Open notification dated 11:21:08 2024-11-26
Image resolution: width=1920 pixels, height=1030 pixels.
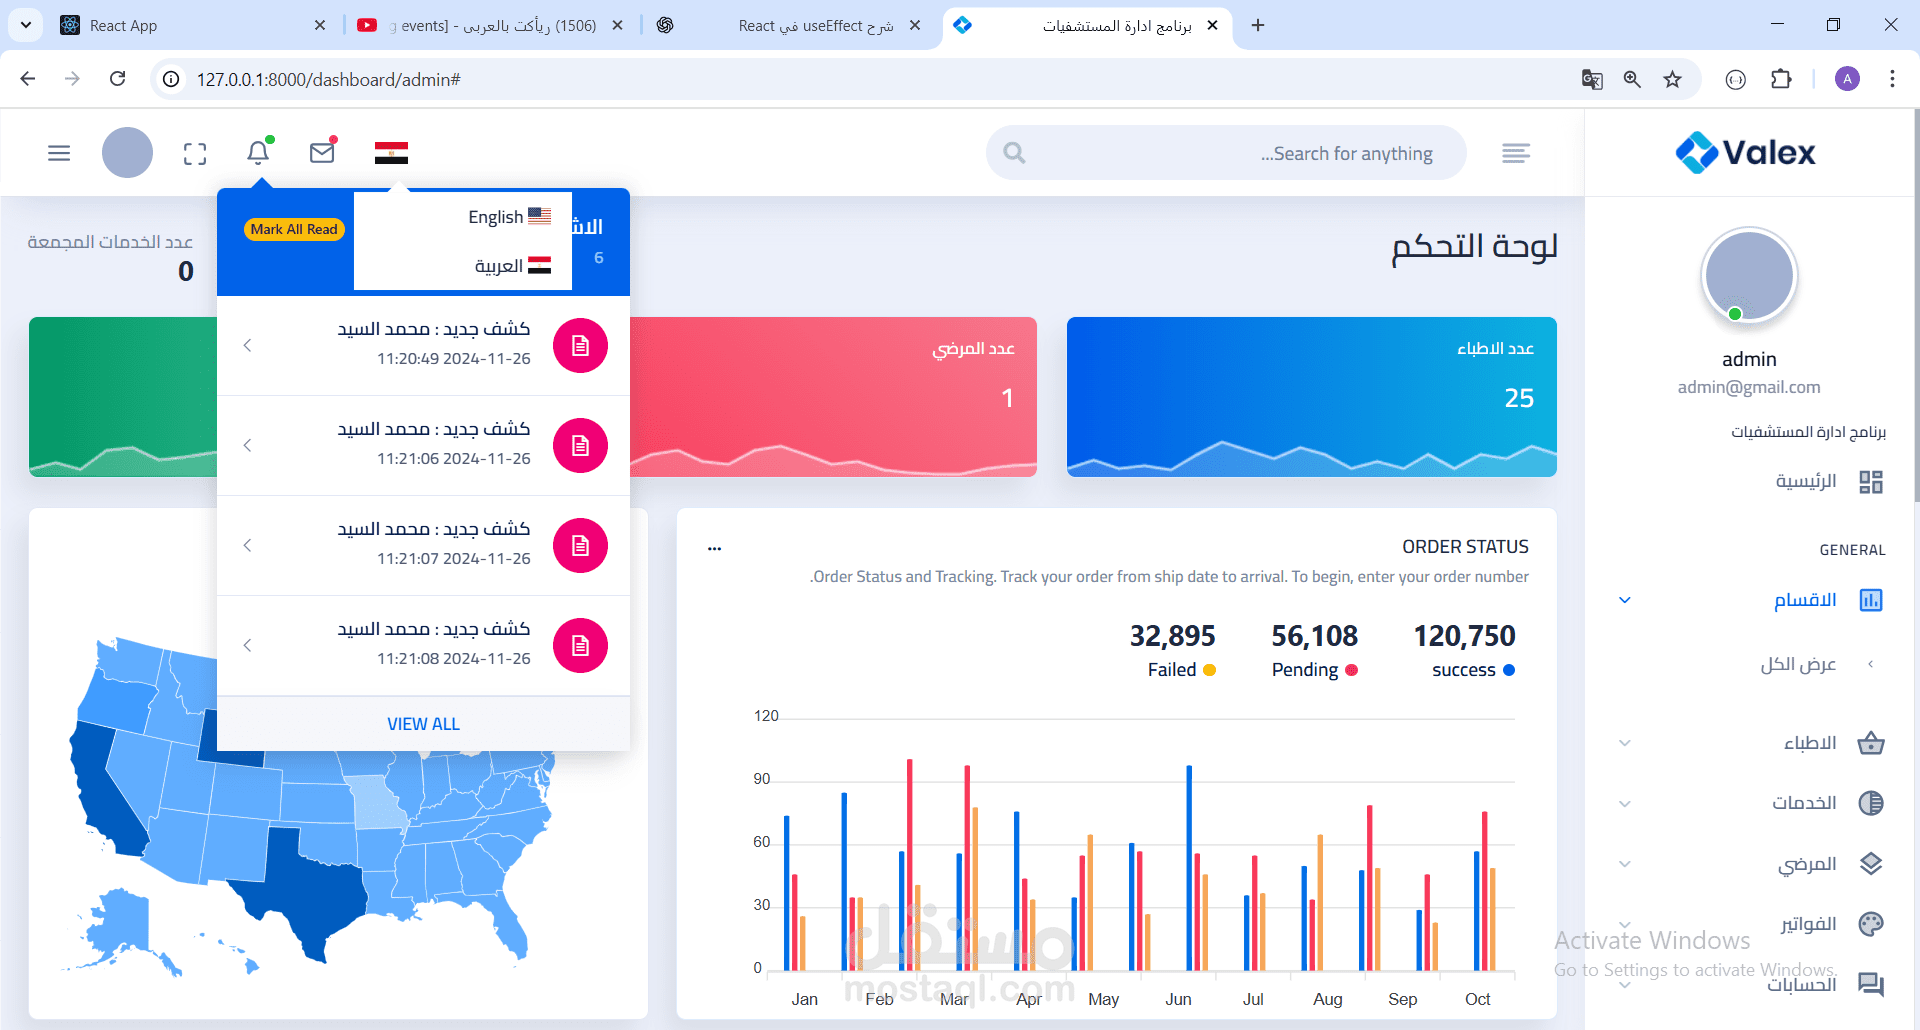(423, 645)
